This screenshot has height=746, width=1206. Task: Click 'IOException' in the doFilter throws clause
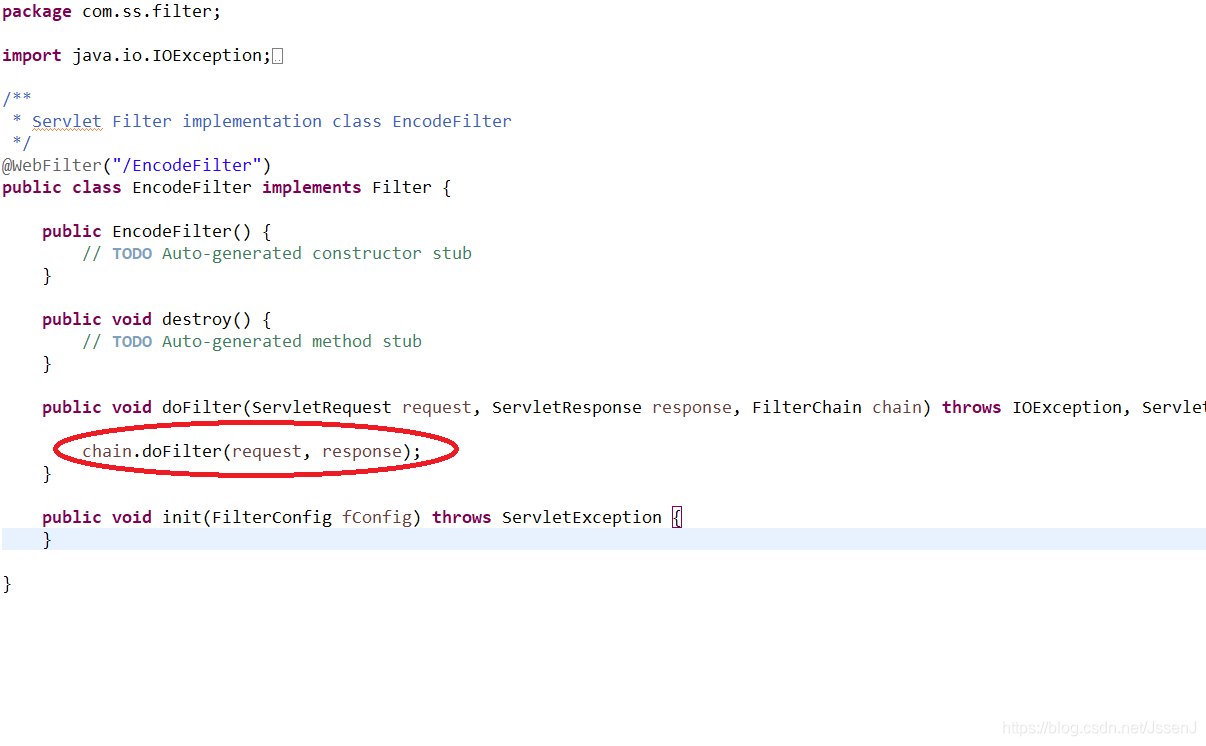click(x=1067, y=407)
